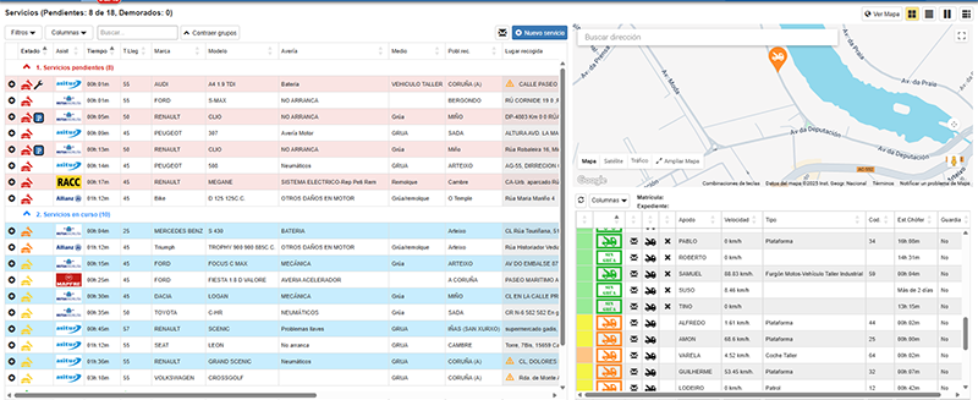Click the X icon in SAMUEL's row
The width and height of the screenshot is (978, 400).
(x=667, y=274)
